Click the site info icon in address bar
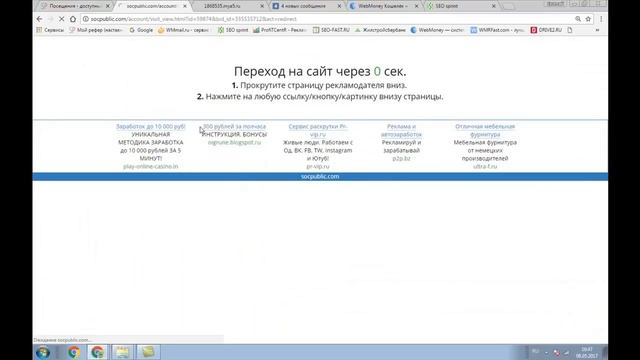The image size is (640, 360). [86, 19]
